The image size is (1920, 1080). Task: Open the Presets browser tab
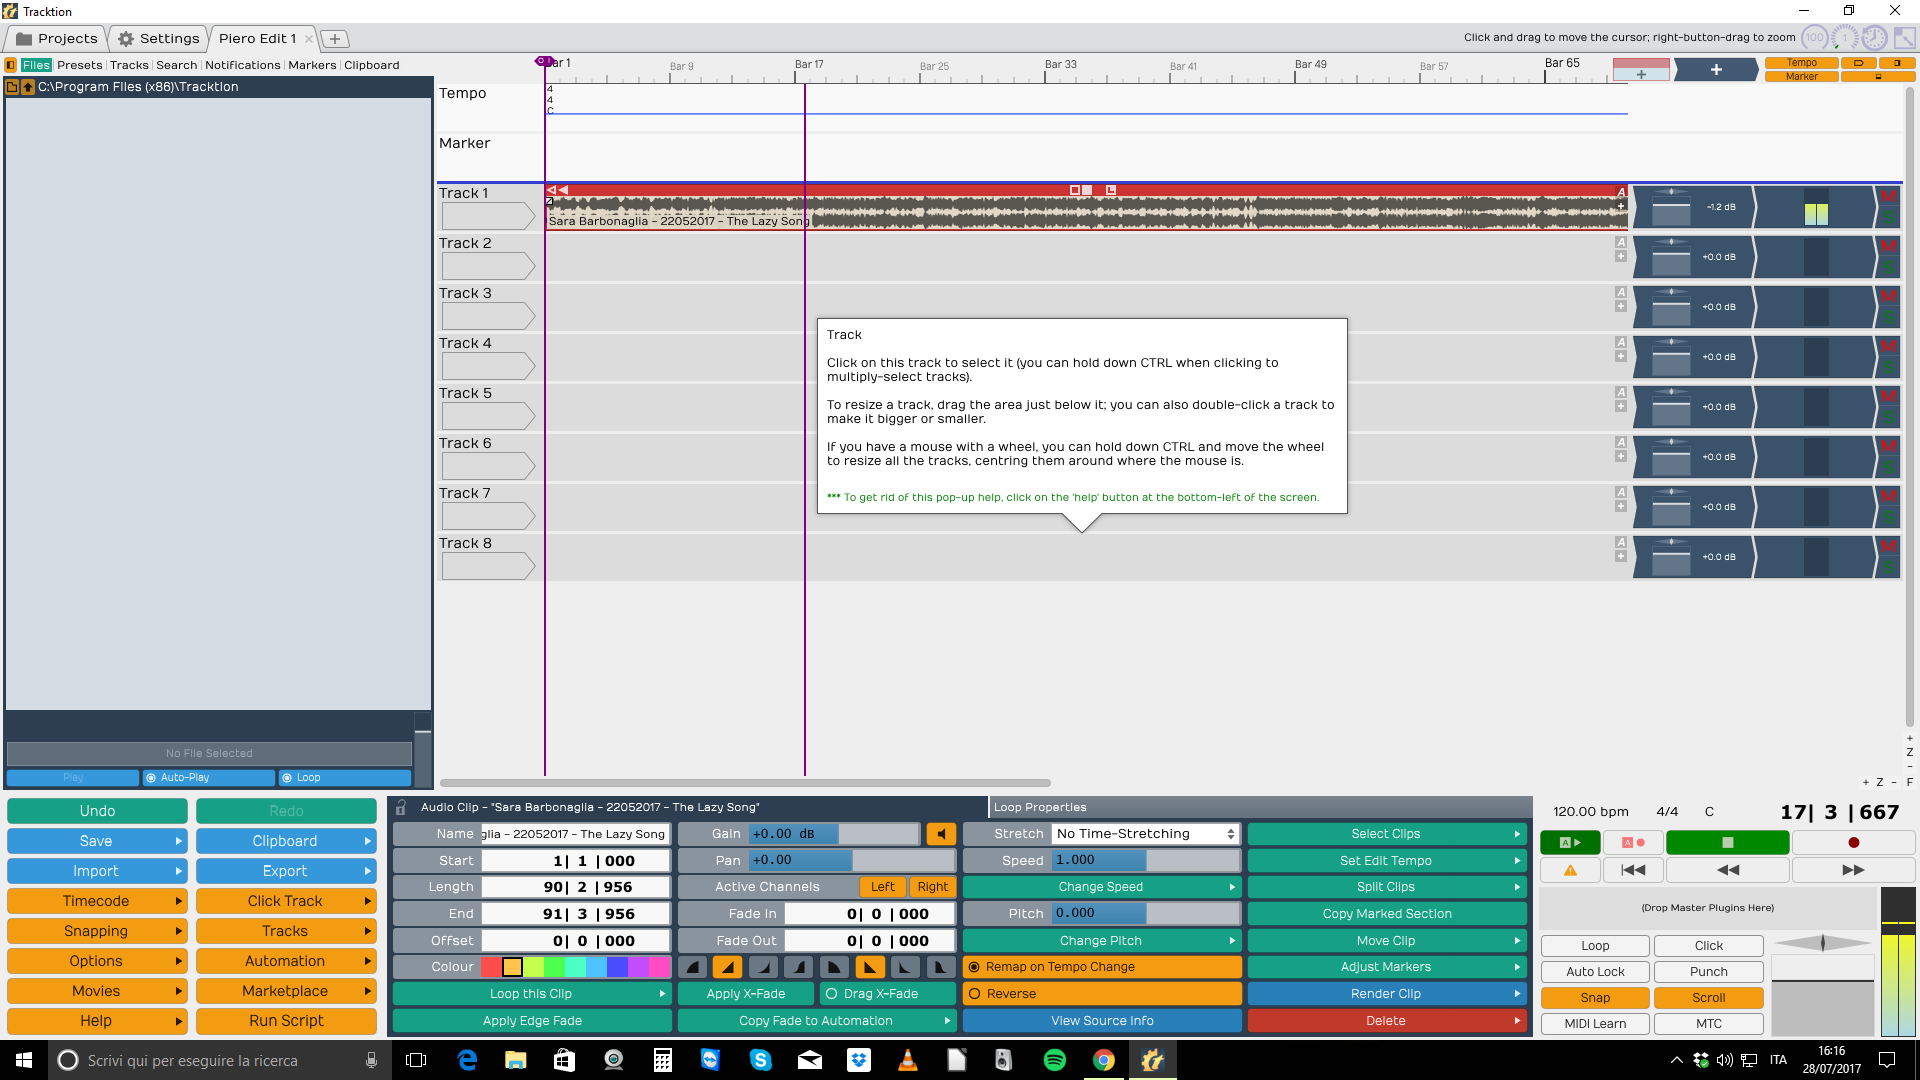[79, 65]
